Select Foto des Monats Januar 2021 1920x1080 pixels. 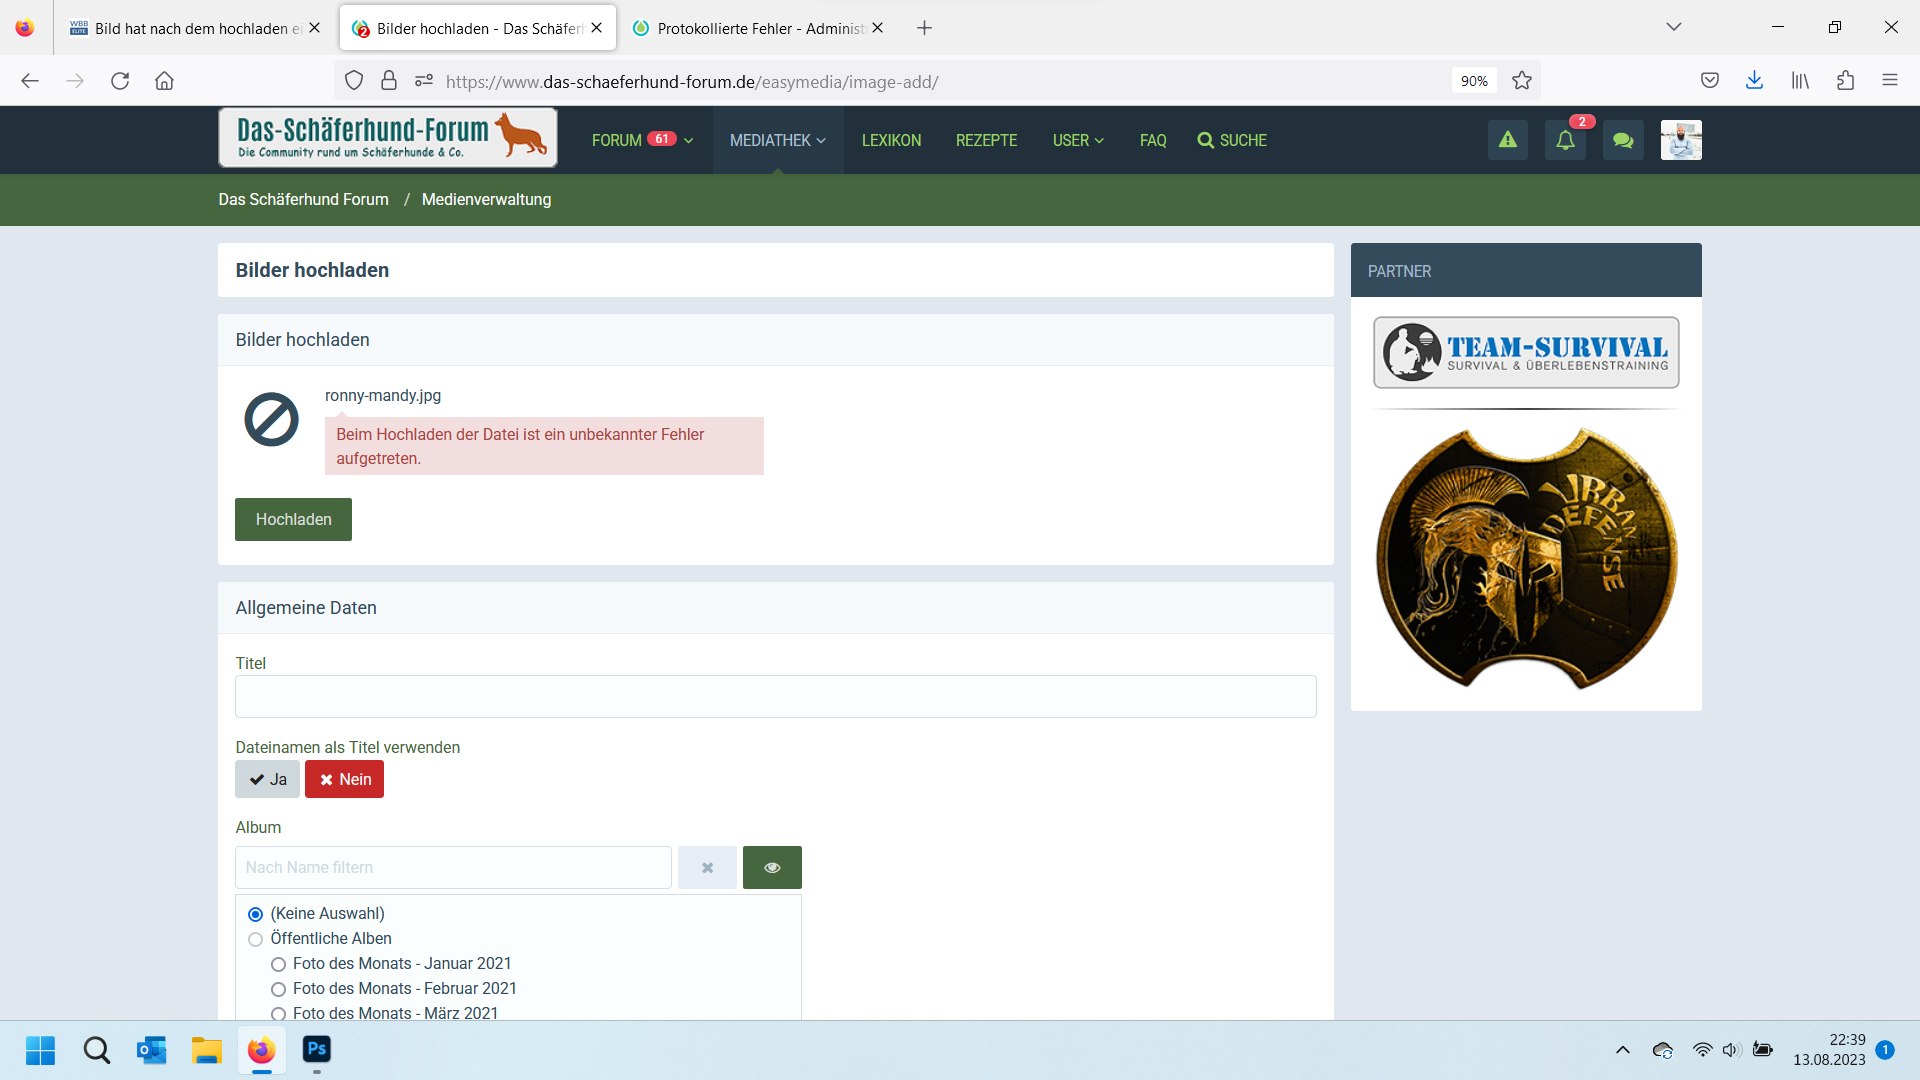tap(279, 964)
